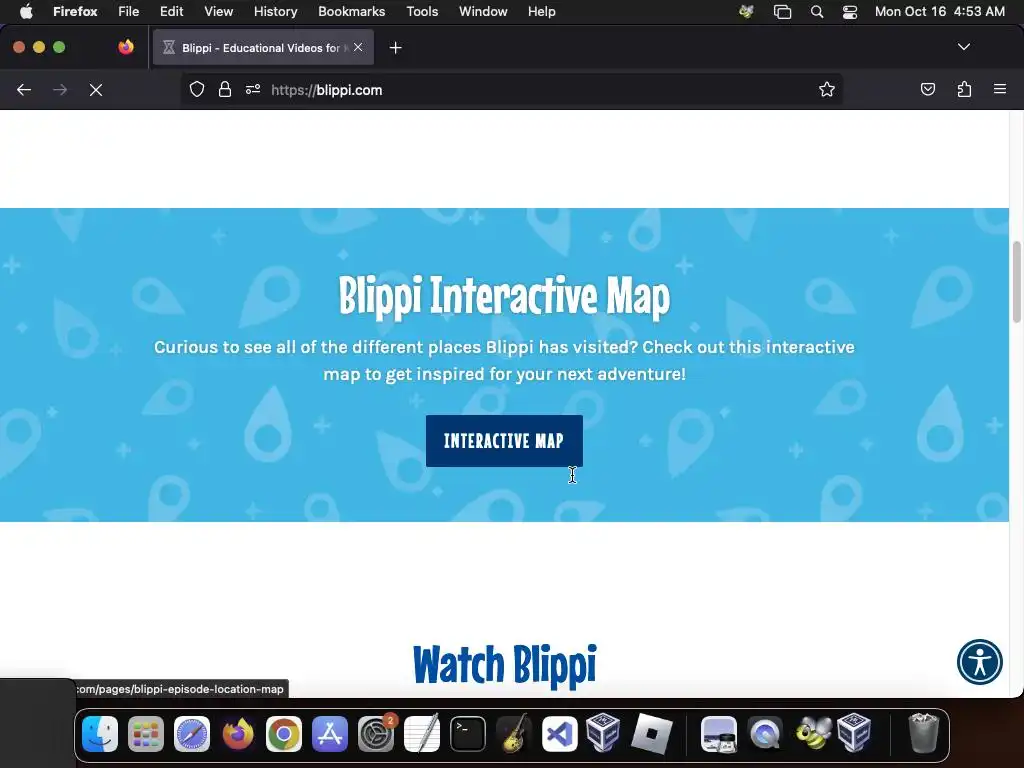Launch Roblox from the Dock
1024x768 pixels.
652,734
